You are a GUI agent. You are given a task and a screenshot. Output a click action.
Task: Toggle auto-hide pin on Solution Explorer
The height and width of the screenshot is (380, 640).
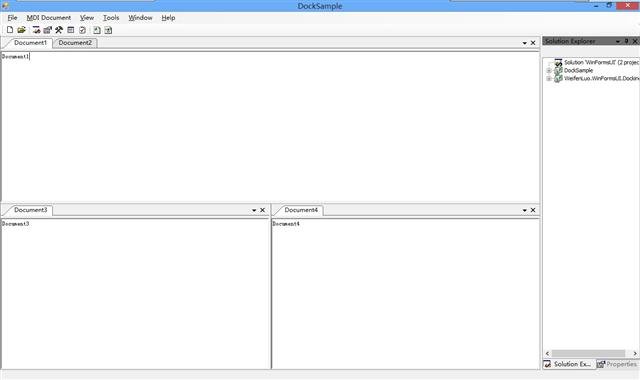coord(627,41)
